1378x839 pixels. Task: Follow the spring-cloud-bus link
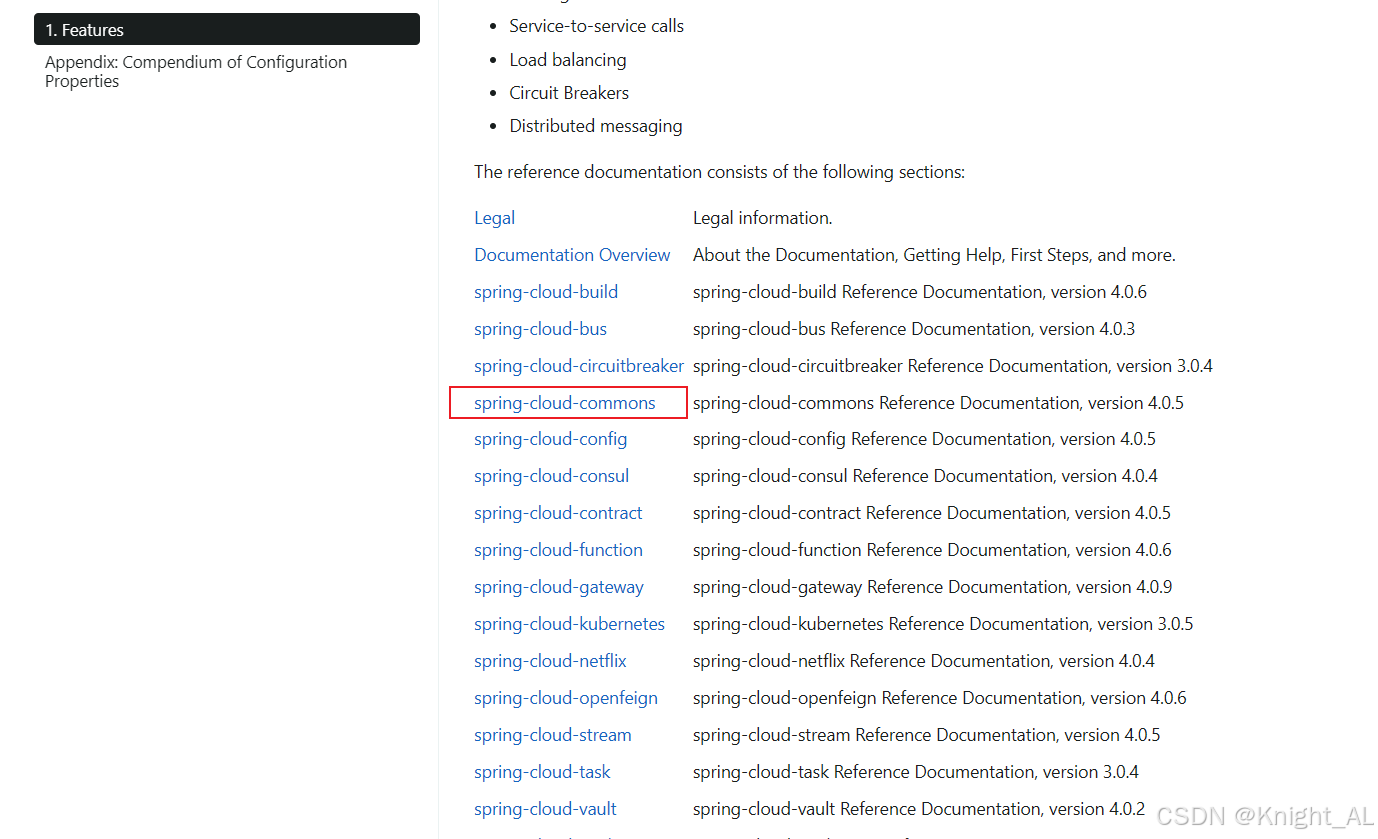540,329
